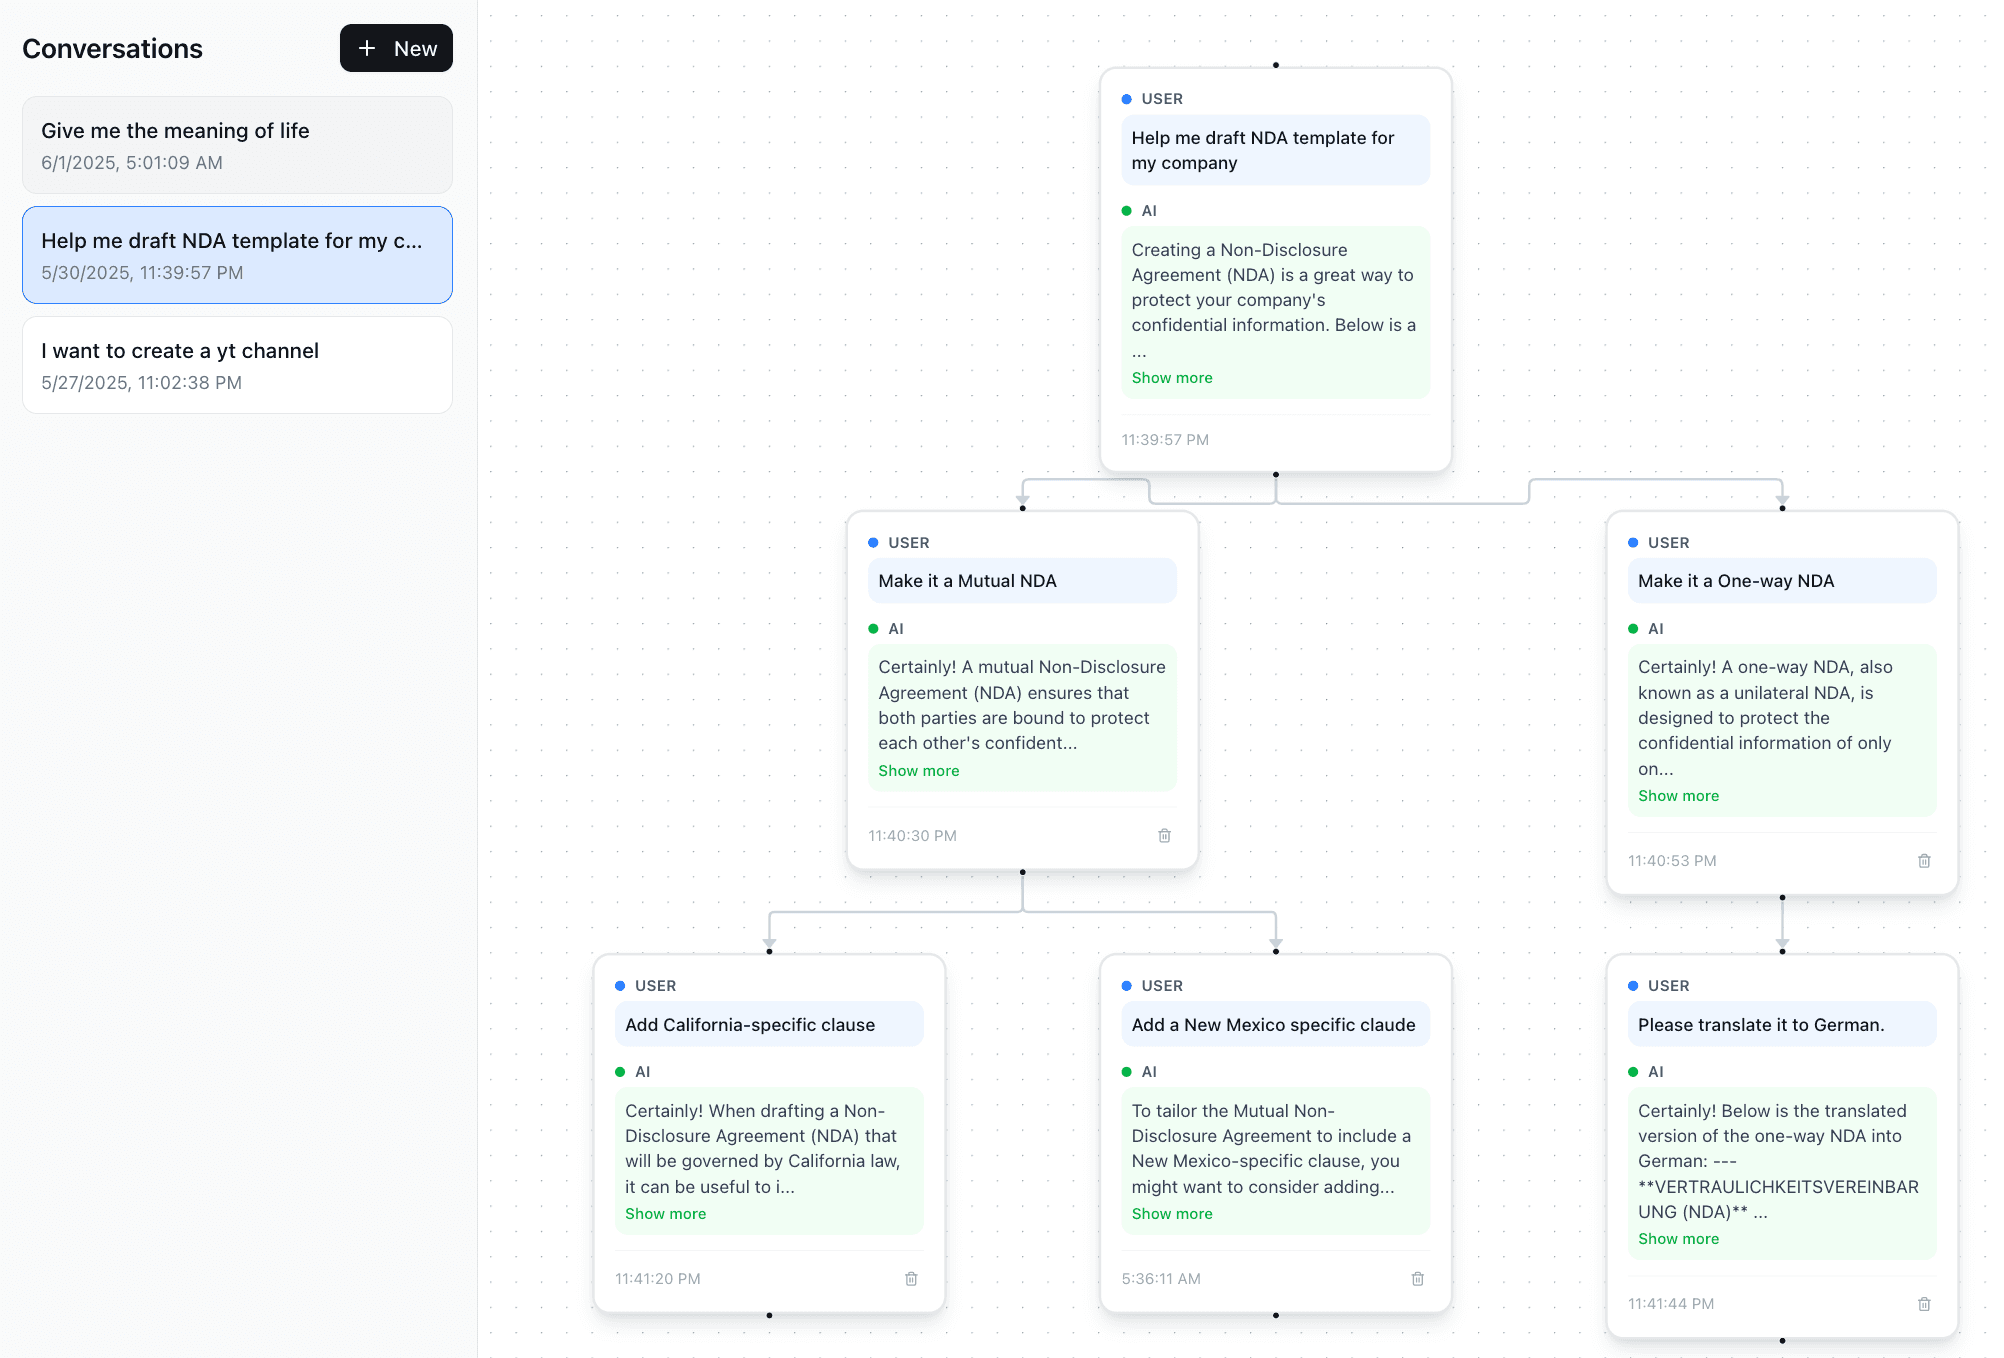2004x1358 pixels.
Task: Click the '11:40:30 PM' timestamp
Action: tap(912, 835)
